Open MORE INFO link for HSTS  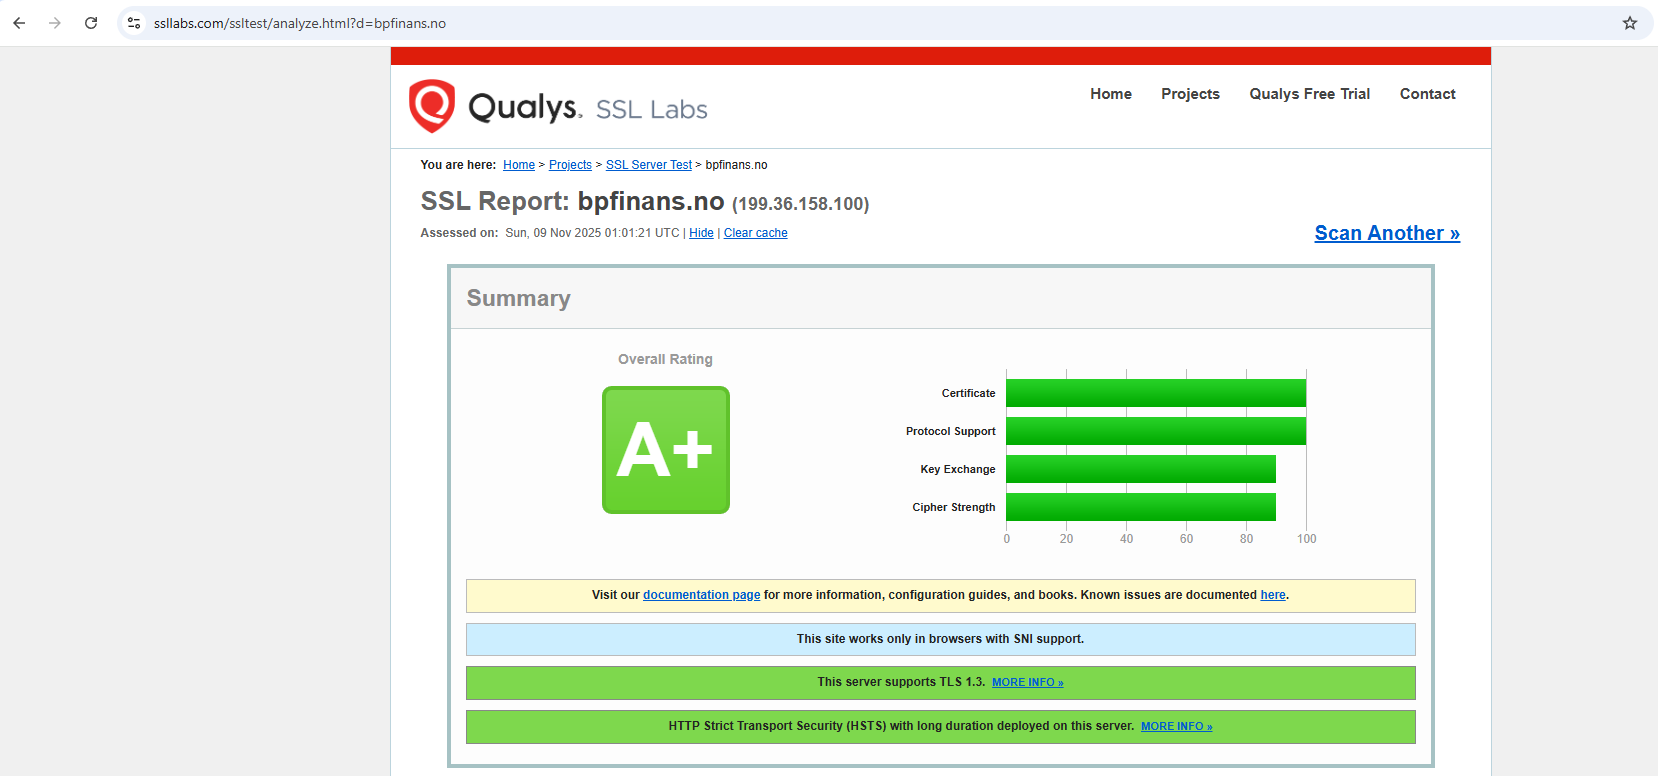point(1176,726)
